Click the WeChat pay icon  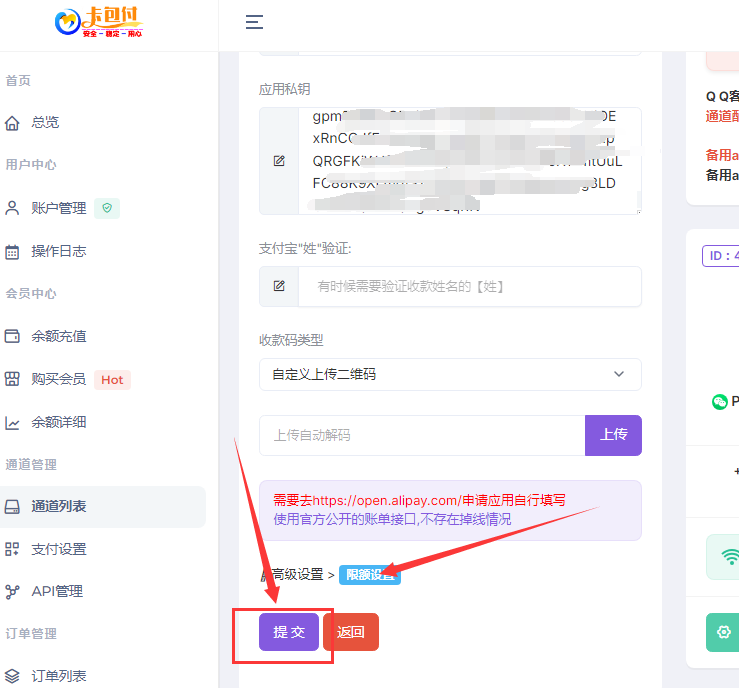720,401
